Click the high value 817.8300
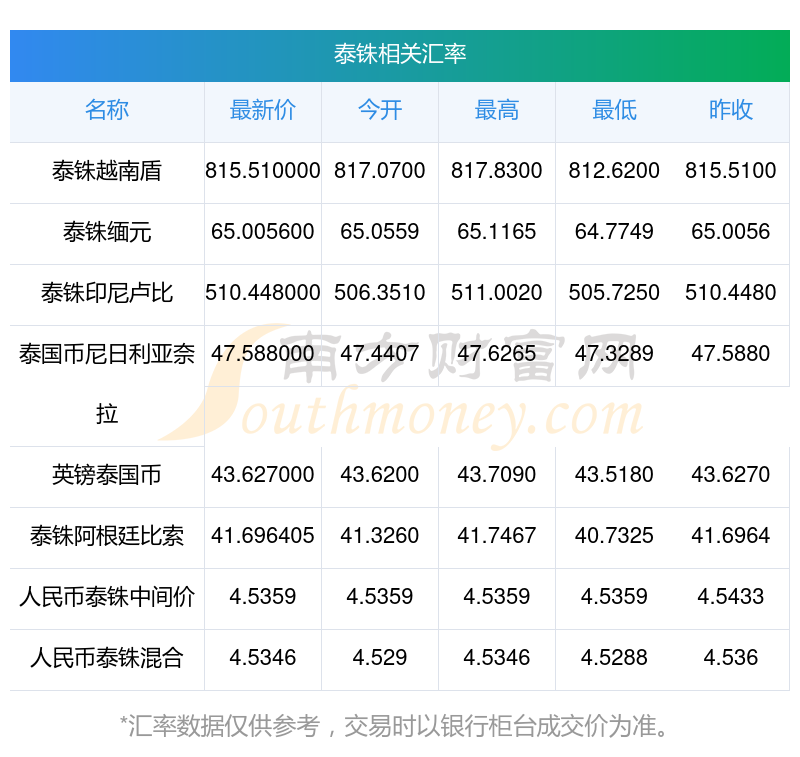 [x=496, y=170]
